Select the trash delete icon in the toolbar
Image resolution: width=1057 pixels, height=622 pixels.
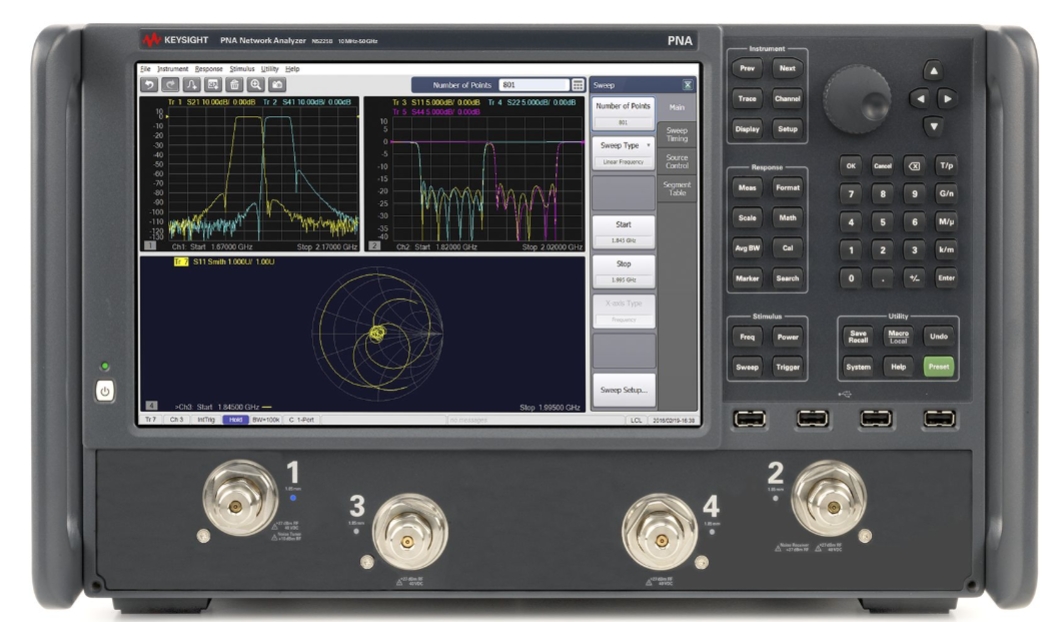click(235, 84)
